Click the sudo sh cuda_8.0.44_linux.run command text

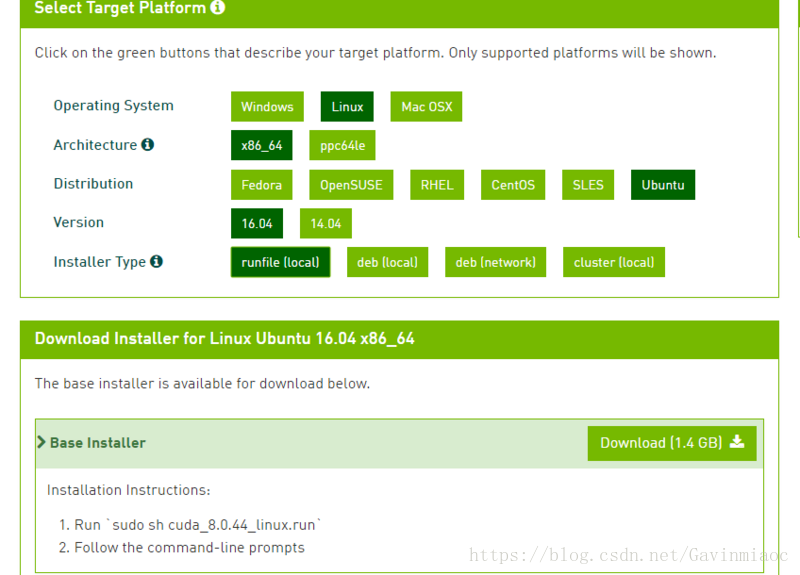[x=216, y=525]
